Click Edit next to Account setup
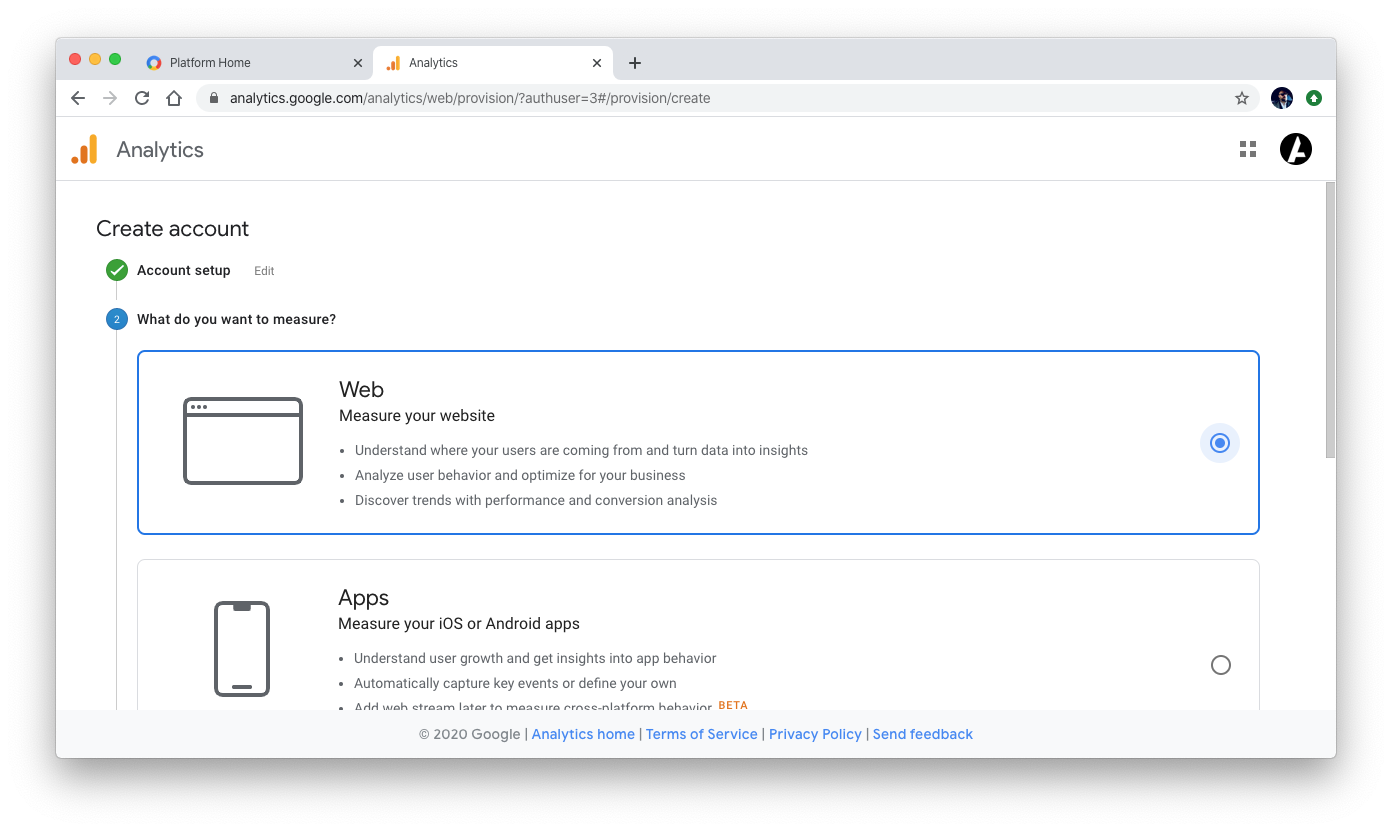This screenshot has height=832, width=1392. click(264, 271)
